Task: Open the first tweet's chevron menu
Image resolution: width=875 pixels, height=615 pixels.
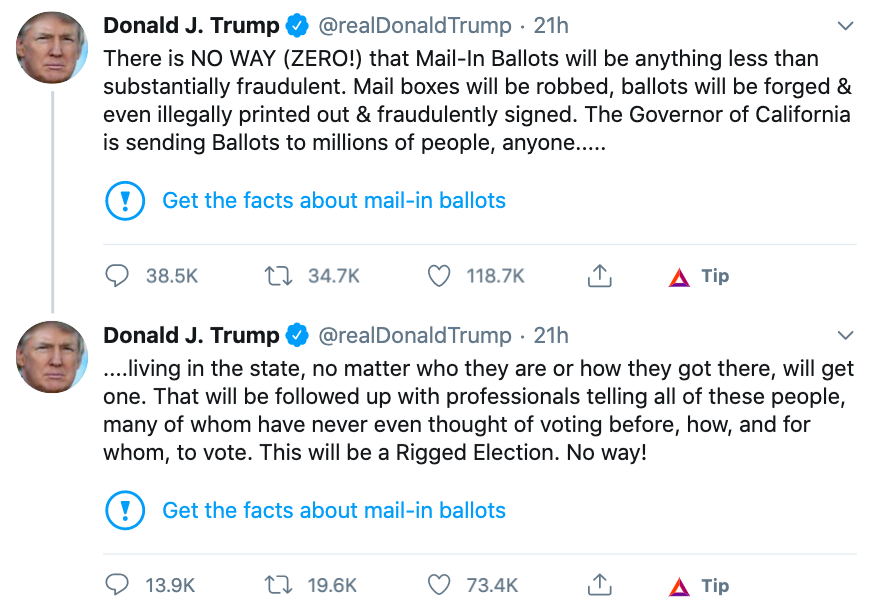Action: click(845, 25)
